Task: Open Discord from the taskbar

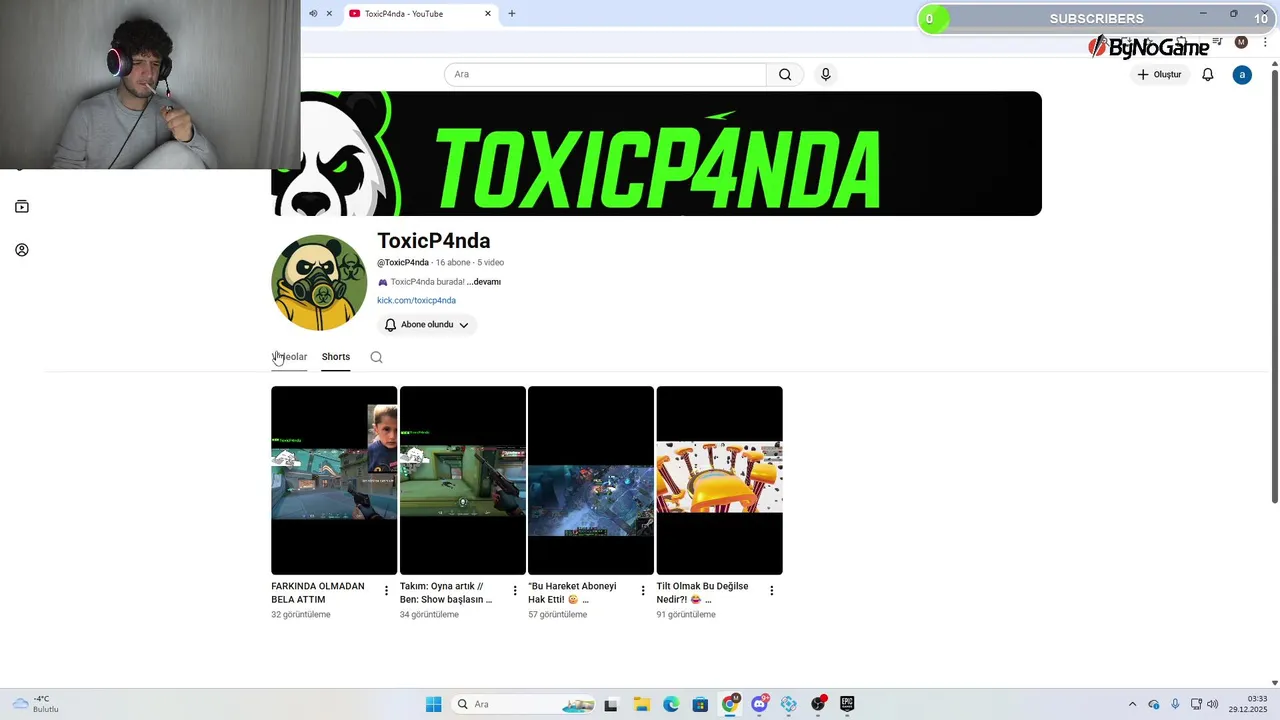Action: [x=760, y=704]
